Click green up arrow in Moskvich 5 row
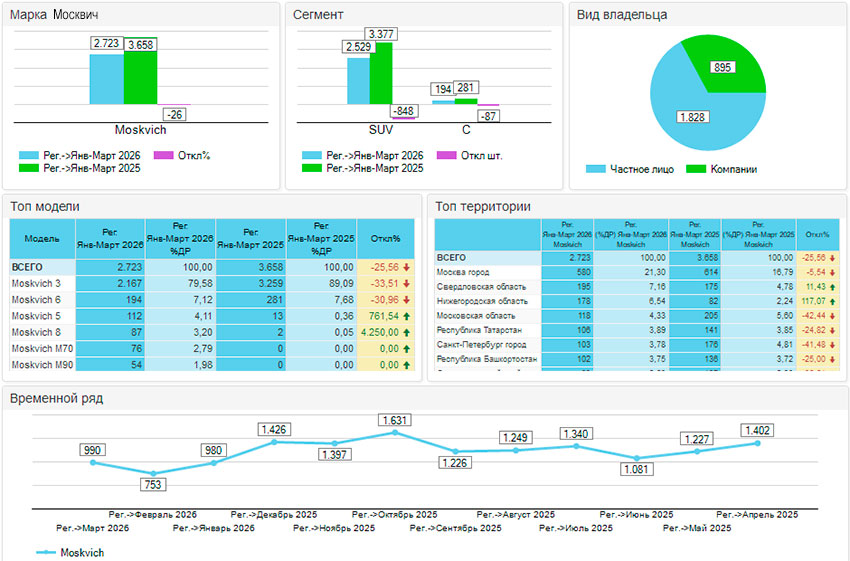850x561 pixels. pyautogui.click(x=407, y=316)
